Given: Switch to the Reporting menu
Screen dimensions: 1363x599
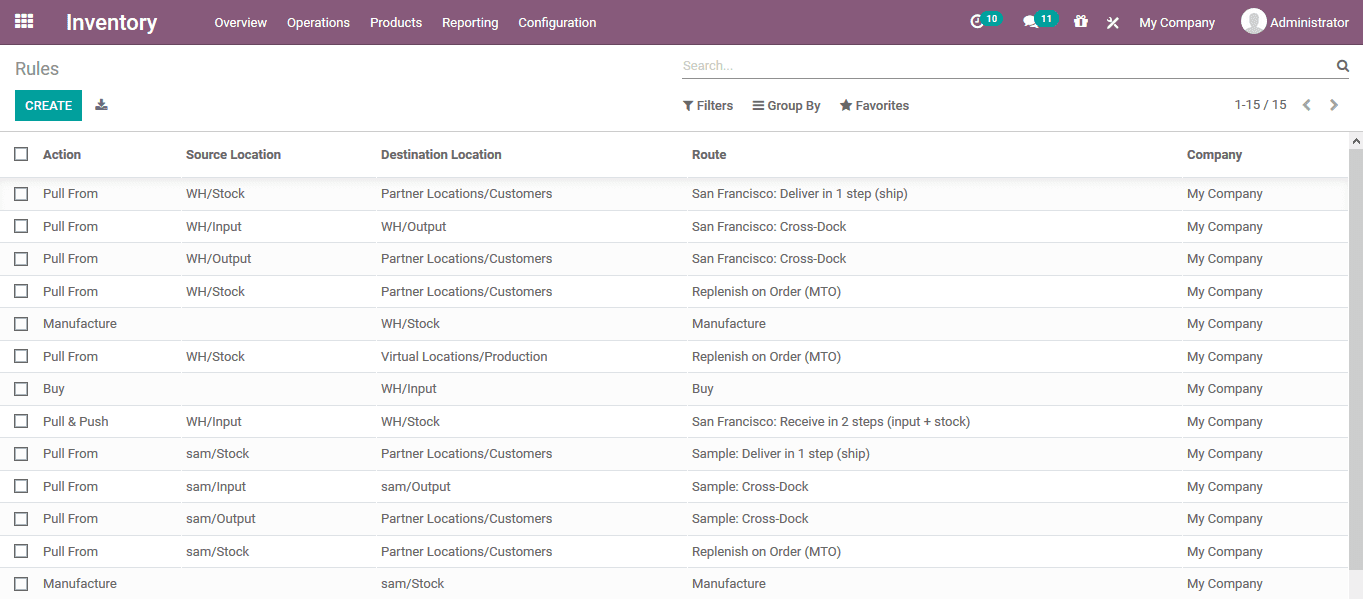Looking at the screenshot, I should (x=470, y=22).
